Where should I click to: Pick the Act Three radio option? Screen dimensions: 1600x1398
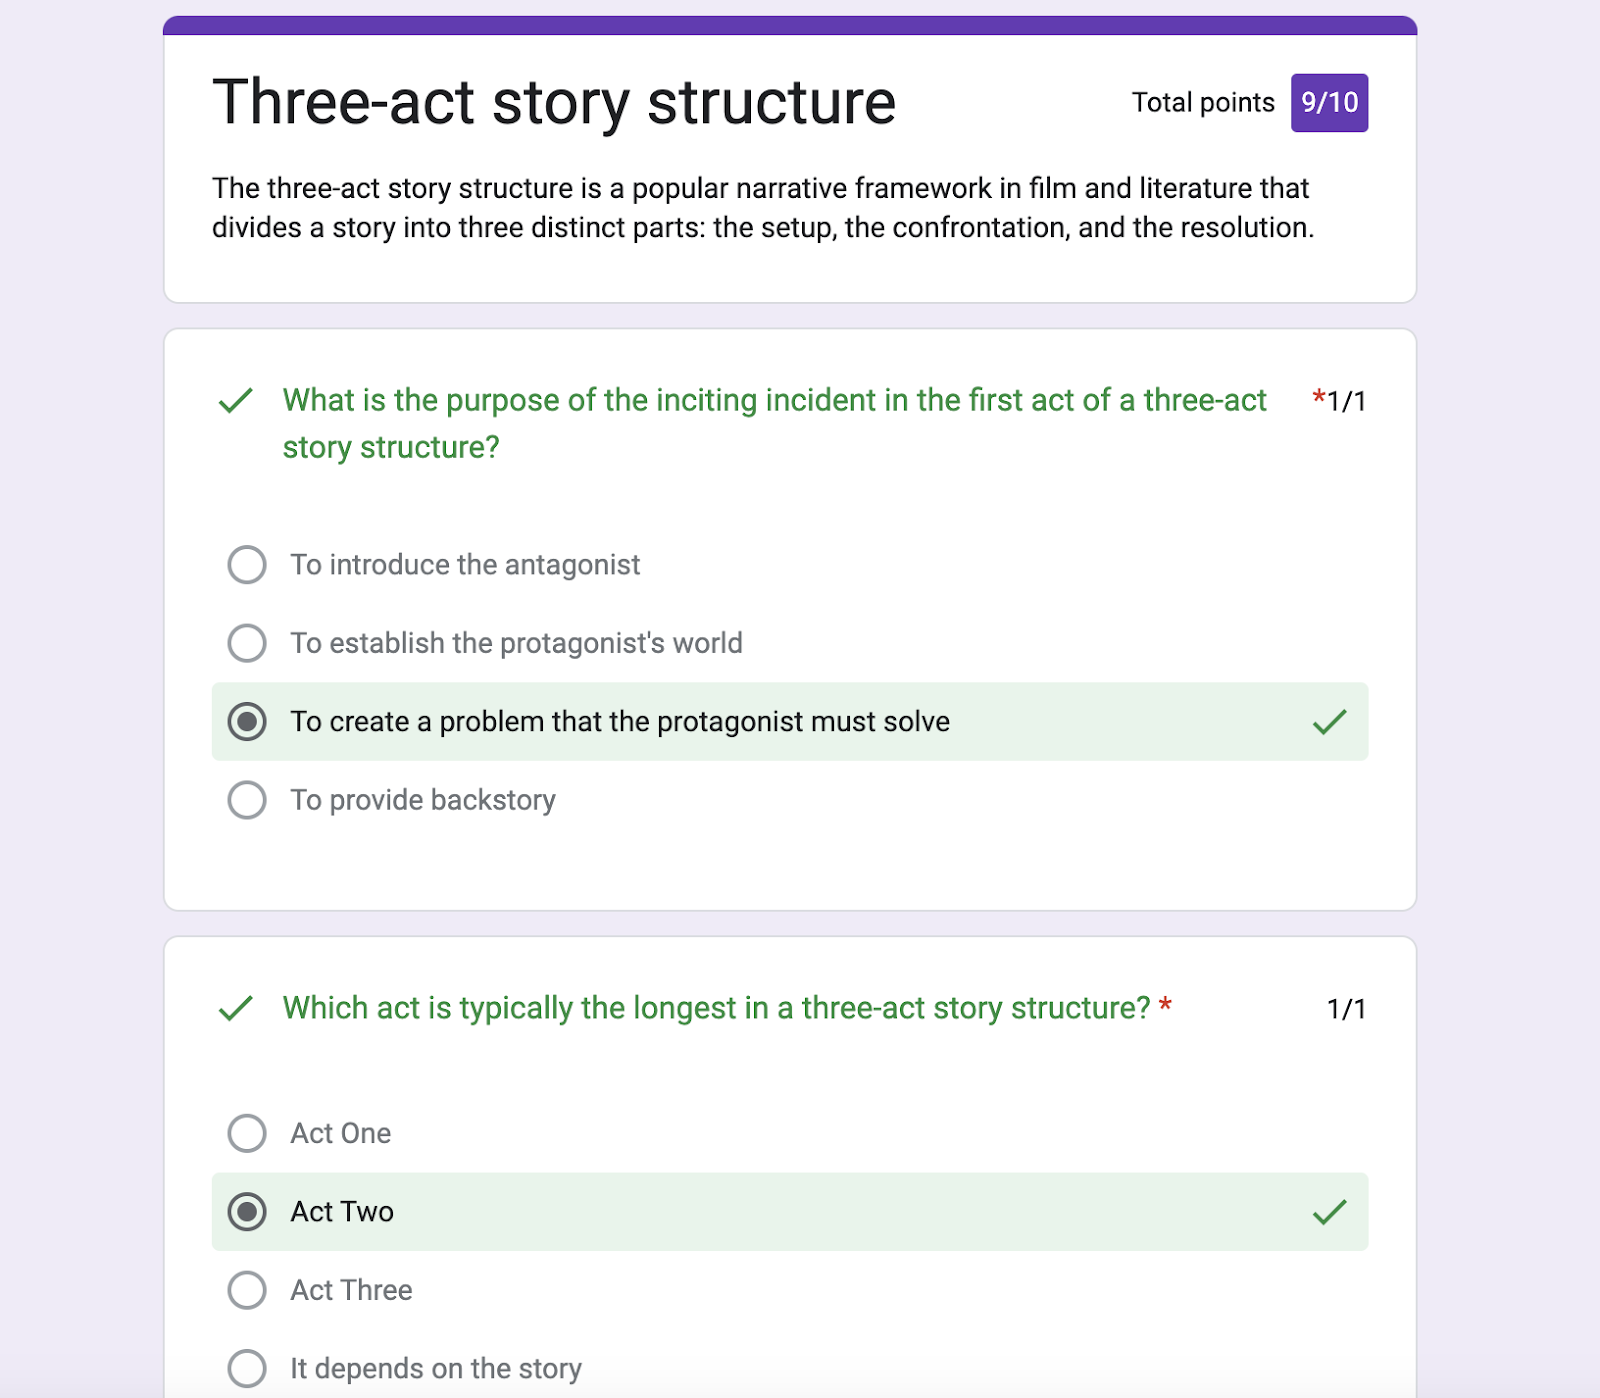[x=247, y=1290]
